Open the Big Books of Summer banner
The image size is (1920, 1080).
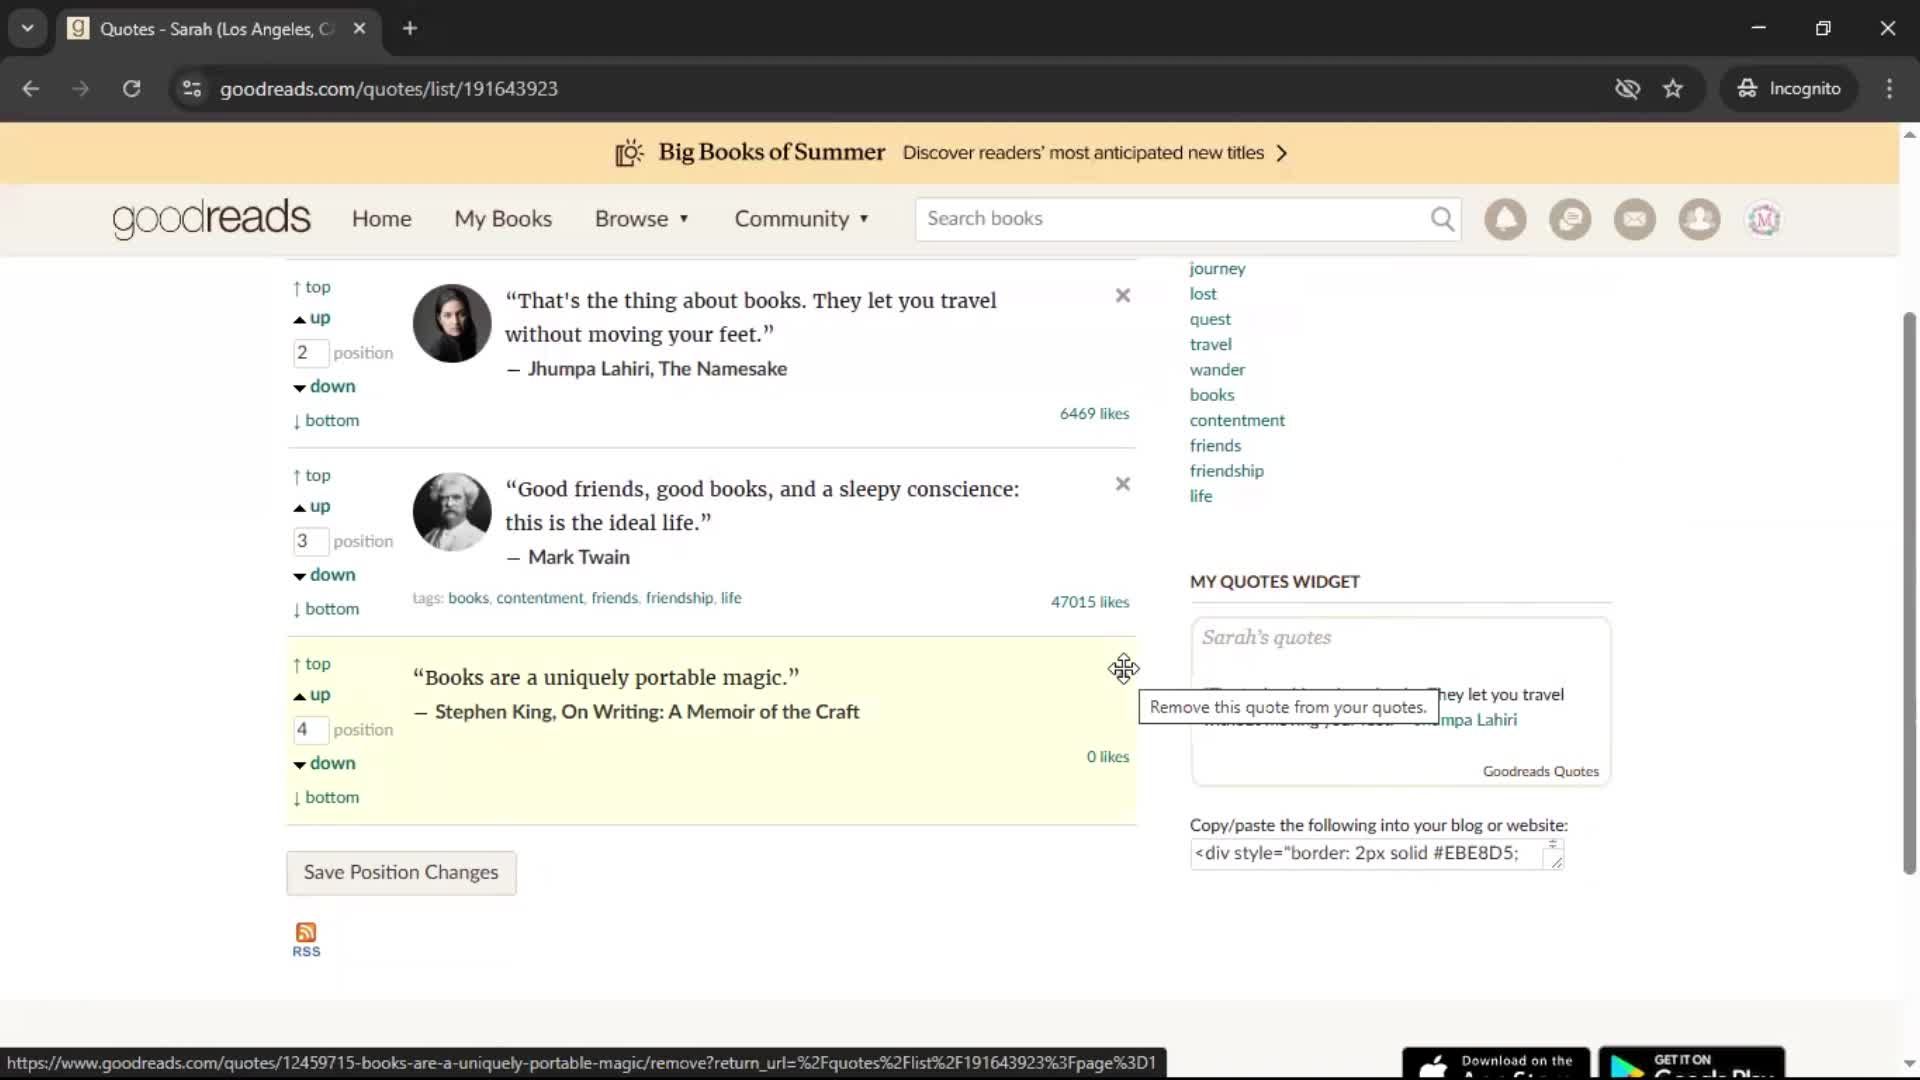click(950, 153)
